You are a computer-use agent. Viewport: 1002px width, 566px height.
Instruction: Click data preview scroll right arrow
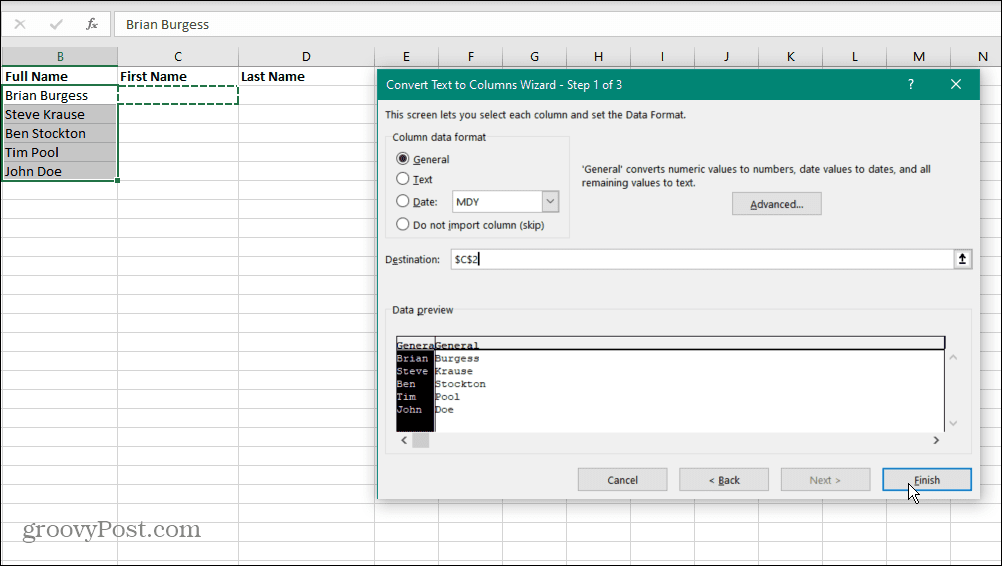tap(936, 440)
